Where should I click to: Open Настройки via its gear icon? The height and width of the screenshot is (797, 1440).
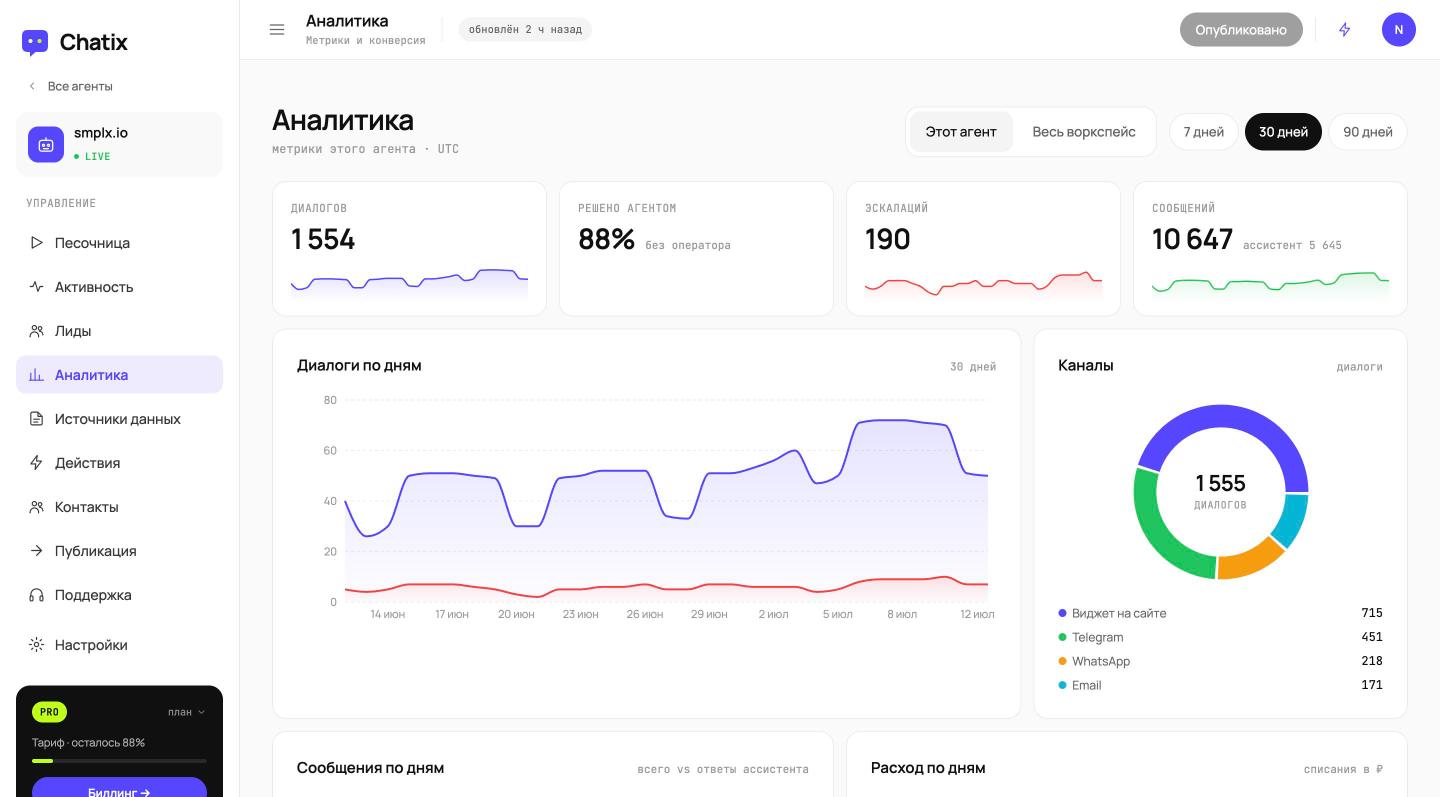(36, 645)
